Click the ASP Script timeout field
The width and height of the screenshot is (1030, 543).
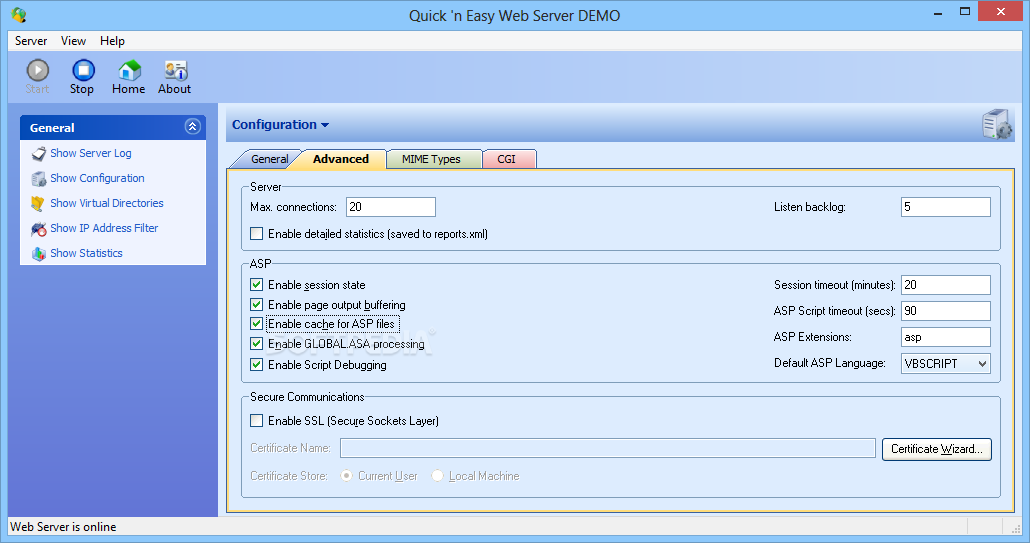pyautogui.click(x=946, y=311)
